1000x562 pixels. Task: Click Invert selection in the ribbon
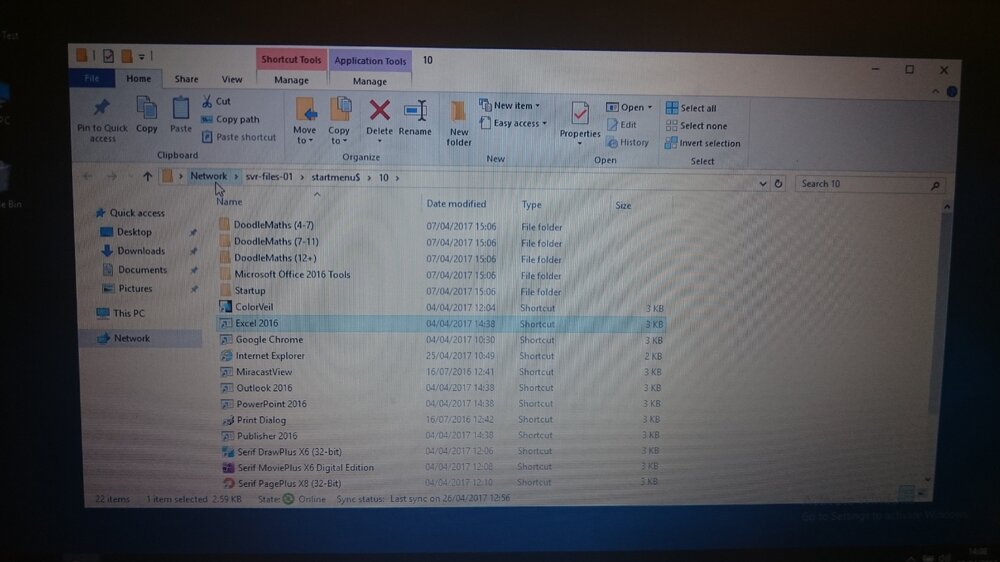click(x=703, y=144)
